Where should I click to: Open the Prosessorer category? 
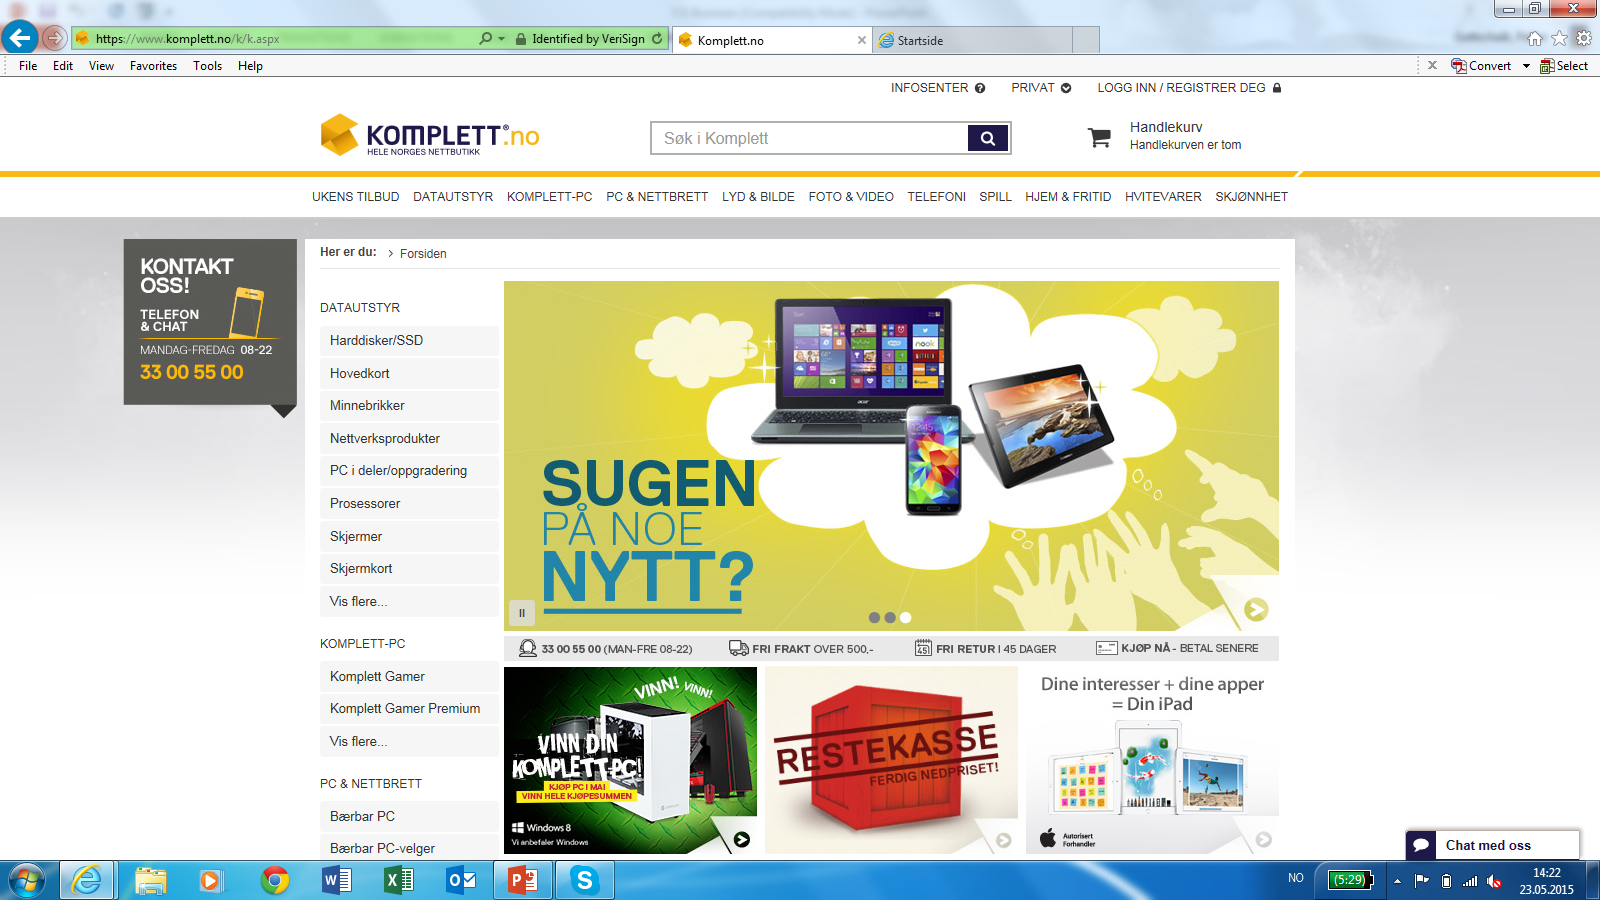409,503
